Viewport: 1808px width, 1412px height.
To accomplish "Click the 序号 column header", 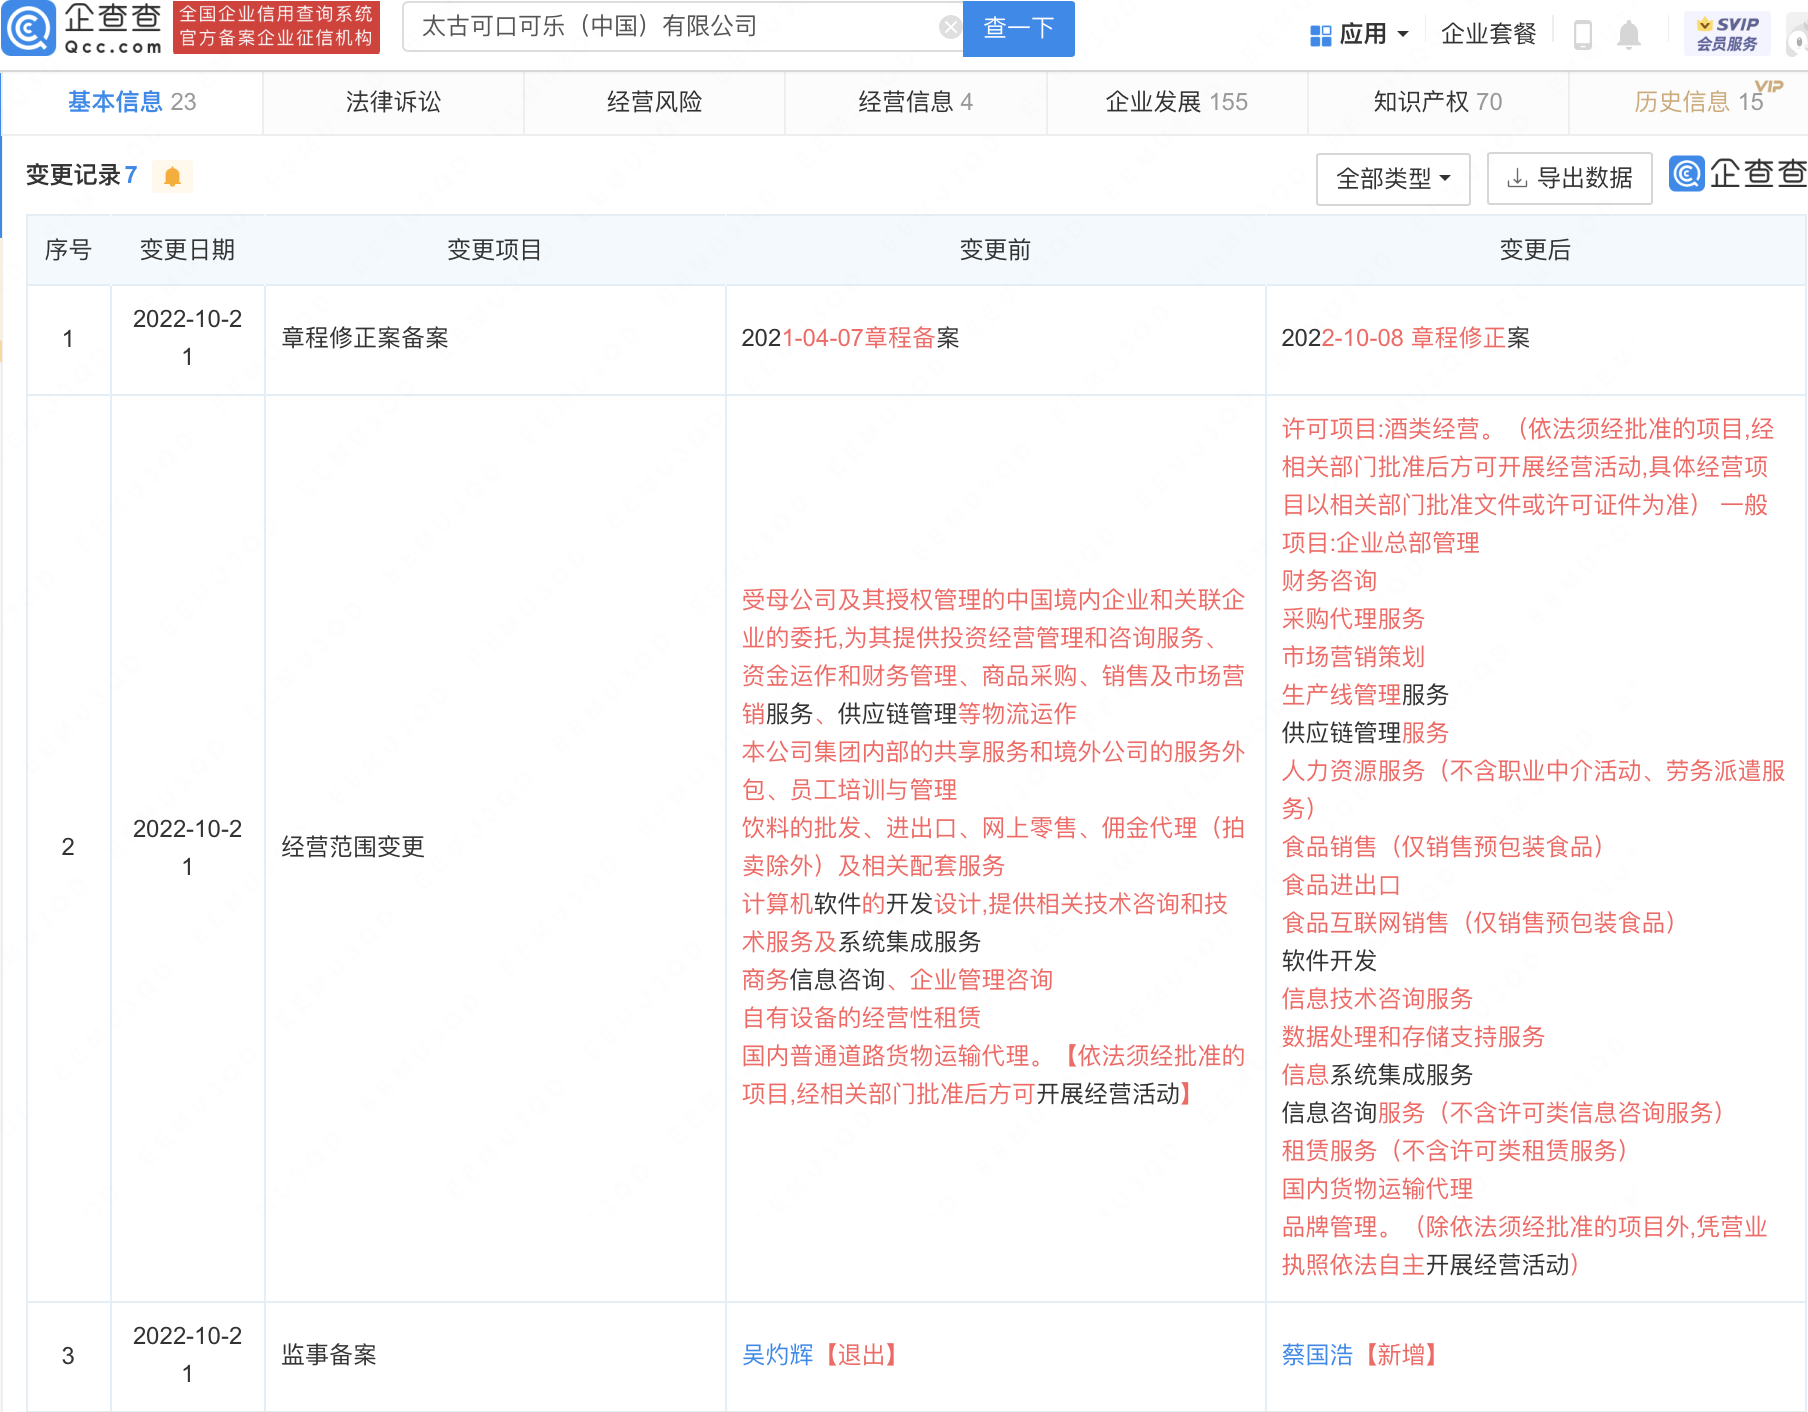I will coord(68,250).
